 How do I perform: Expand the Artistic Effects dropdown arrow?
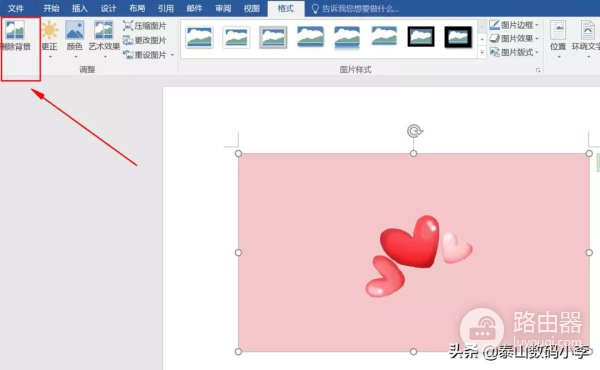105,57
